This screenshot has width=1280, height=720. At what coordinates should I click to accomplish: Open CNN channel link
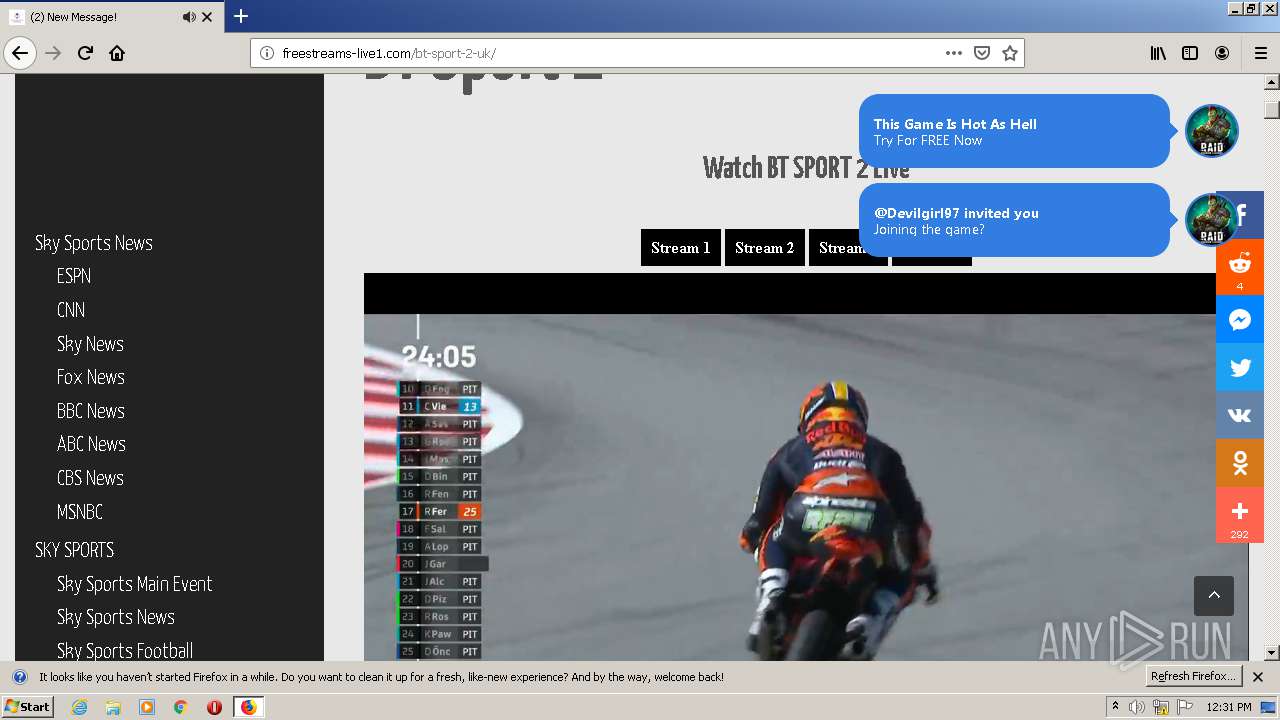(71, 310)
